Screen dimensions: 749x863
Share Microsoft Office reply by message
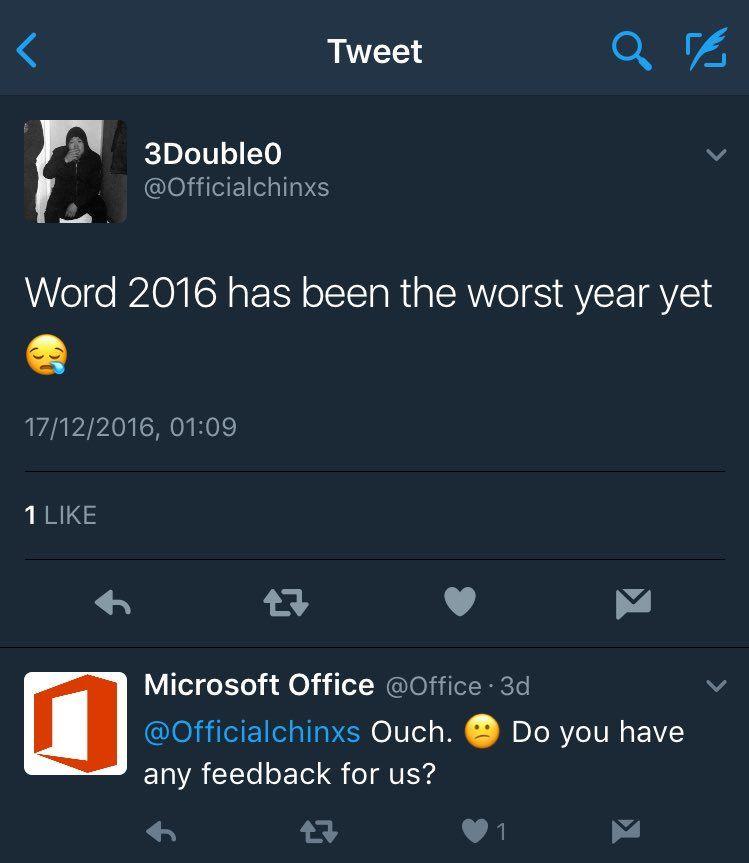(x=626, y=831)
